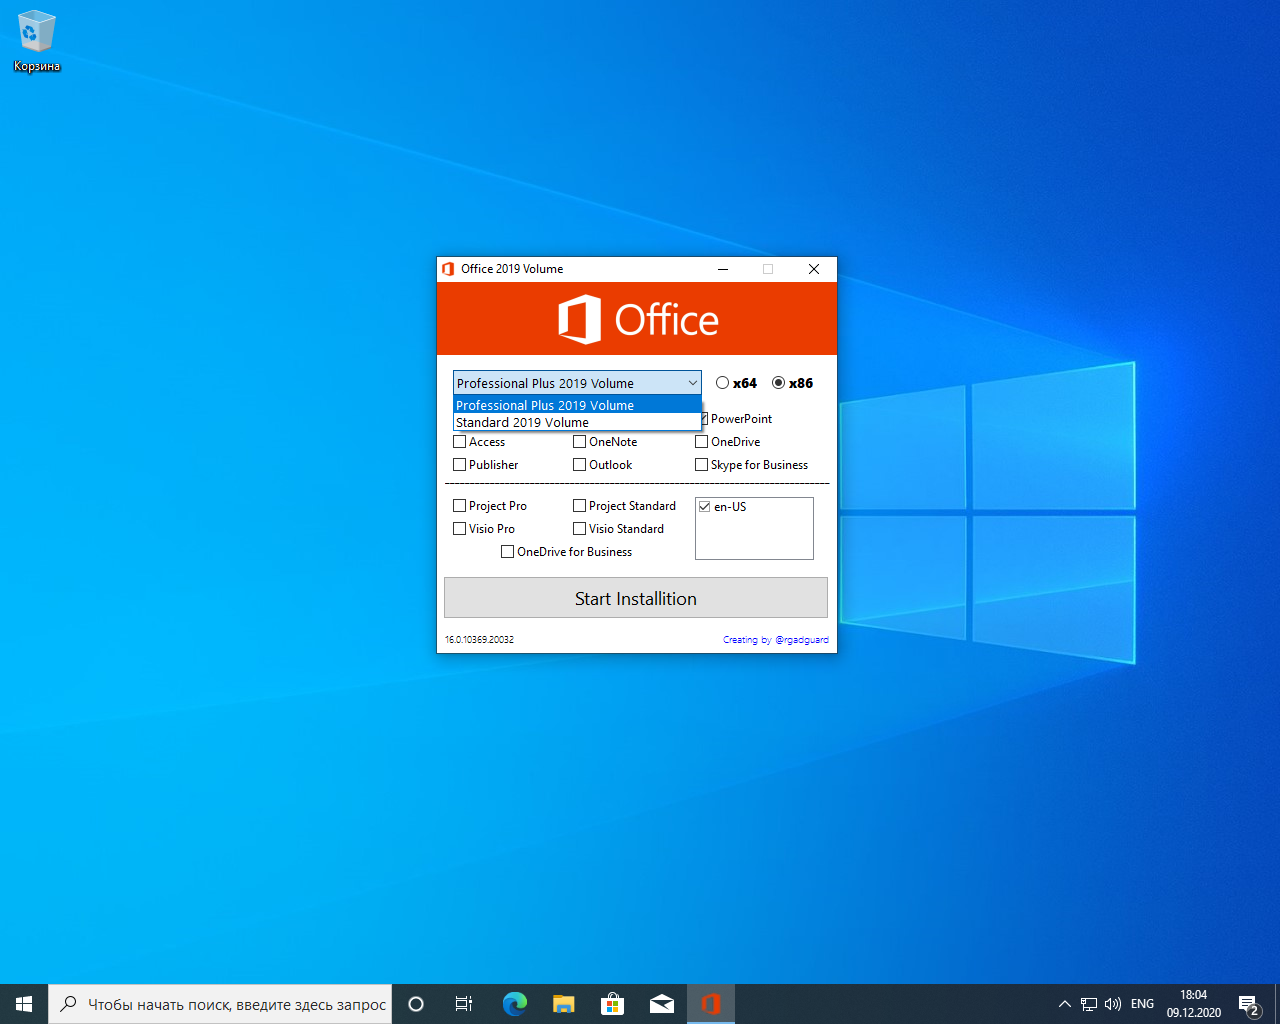
Task: Open Recycle Bin icon on desktop
Action: point(36,42)
